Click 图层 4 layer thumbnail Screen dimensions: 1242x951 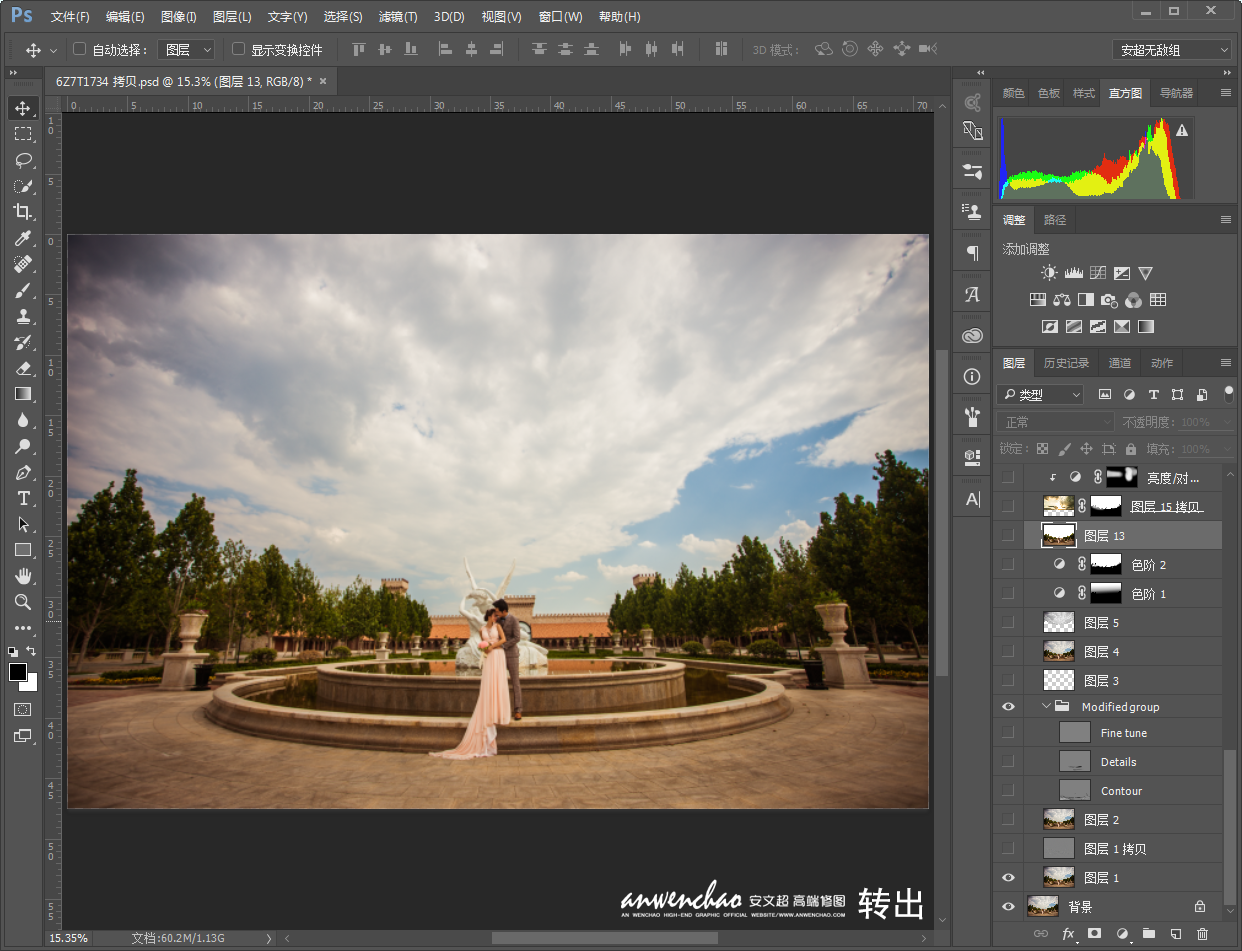point(1059,652)
